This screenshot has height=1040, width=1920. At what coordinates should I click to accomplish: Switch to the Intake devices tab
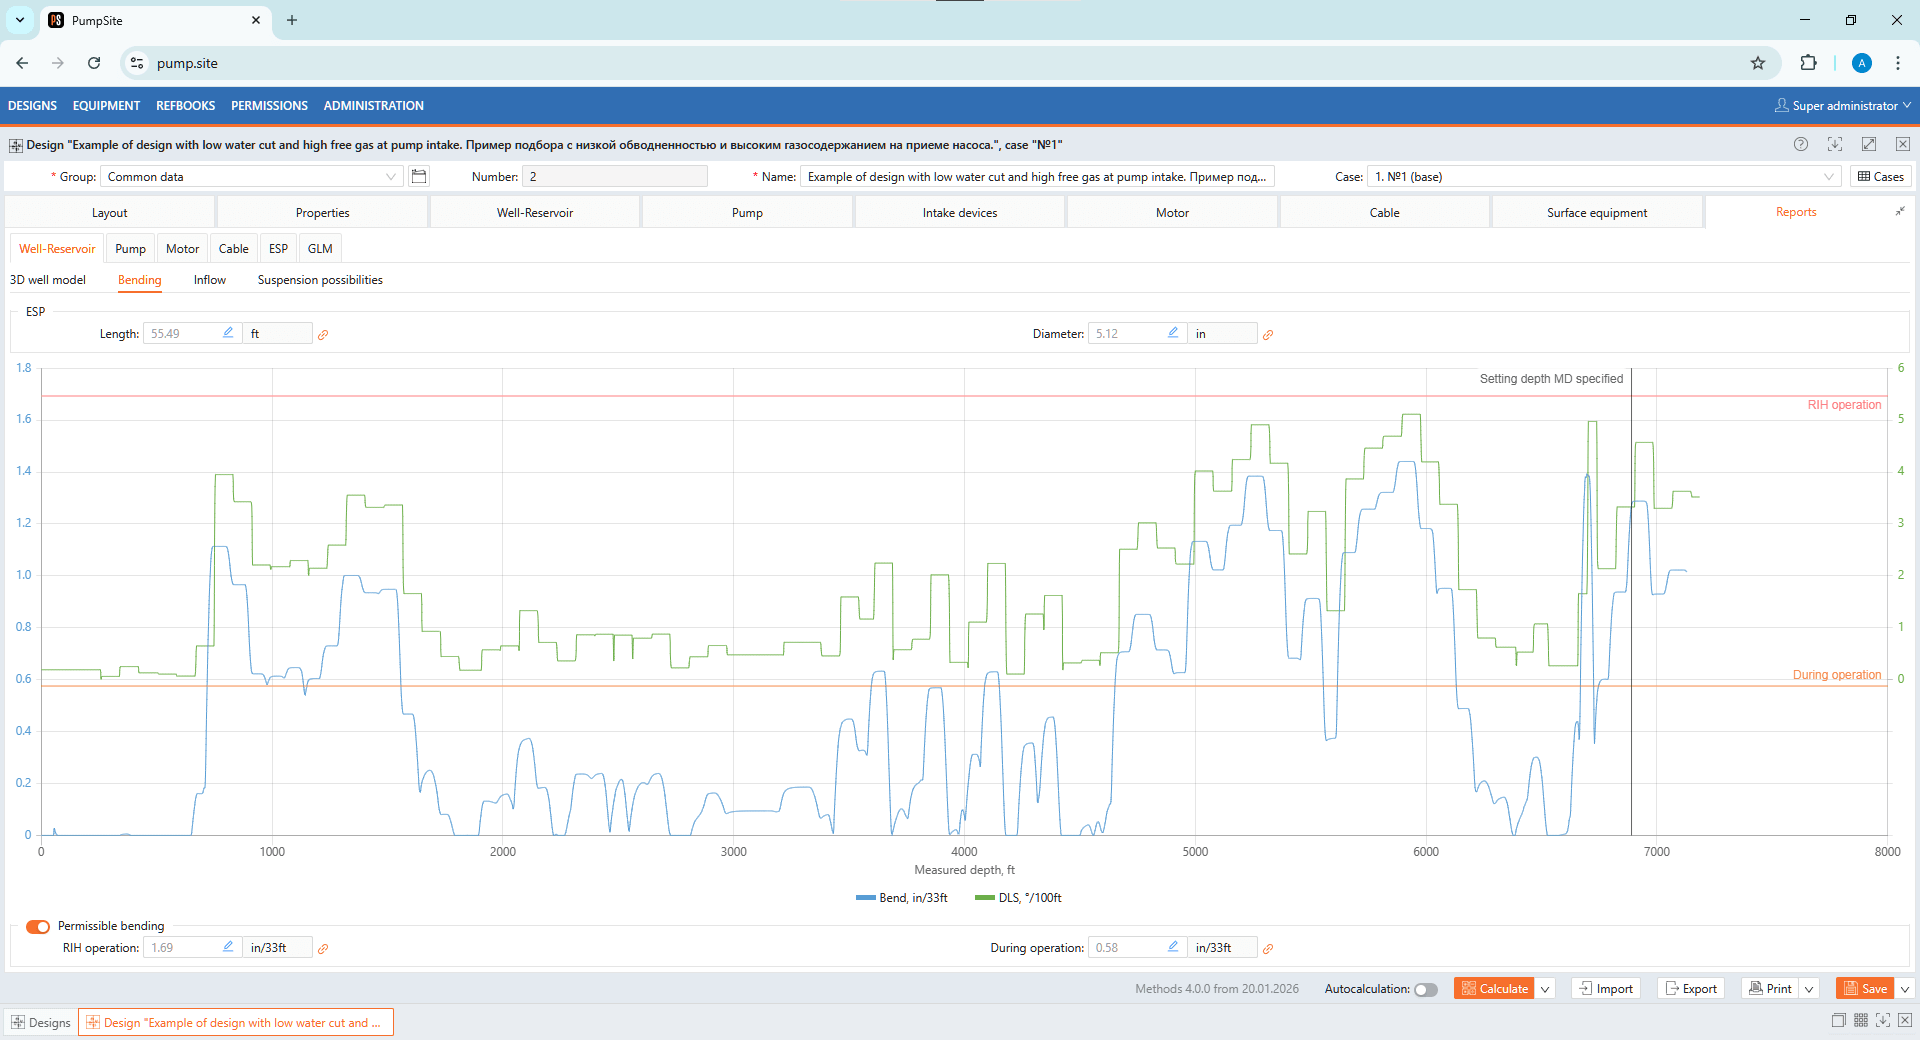click(959, 213)
